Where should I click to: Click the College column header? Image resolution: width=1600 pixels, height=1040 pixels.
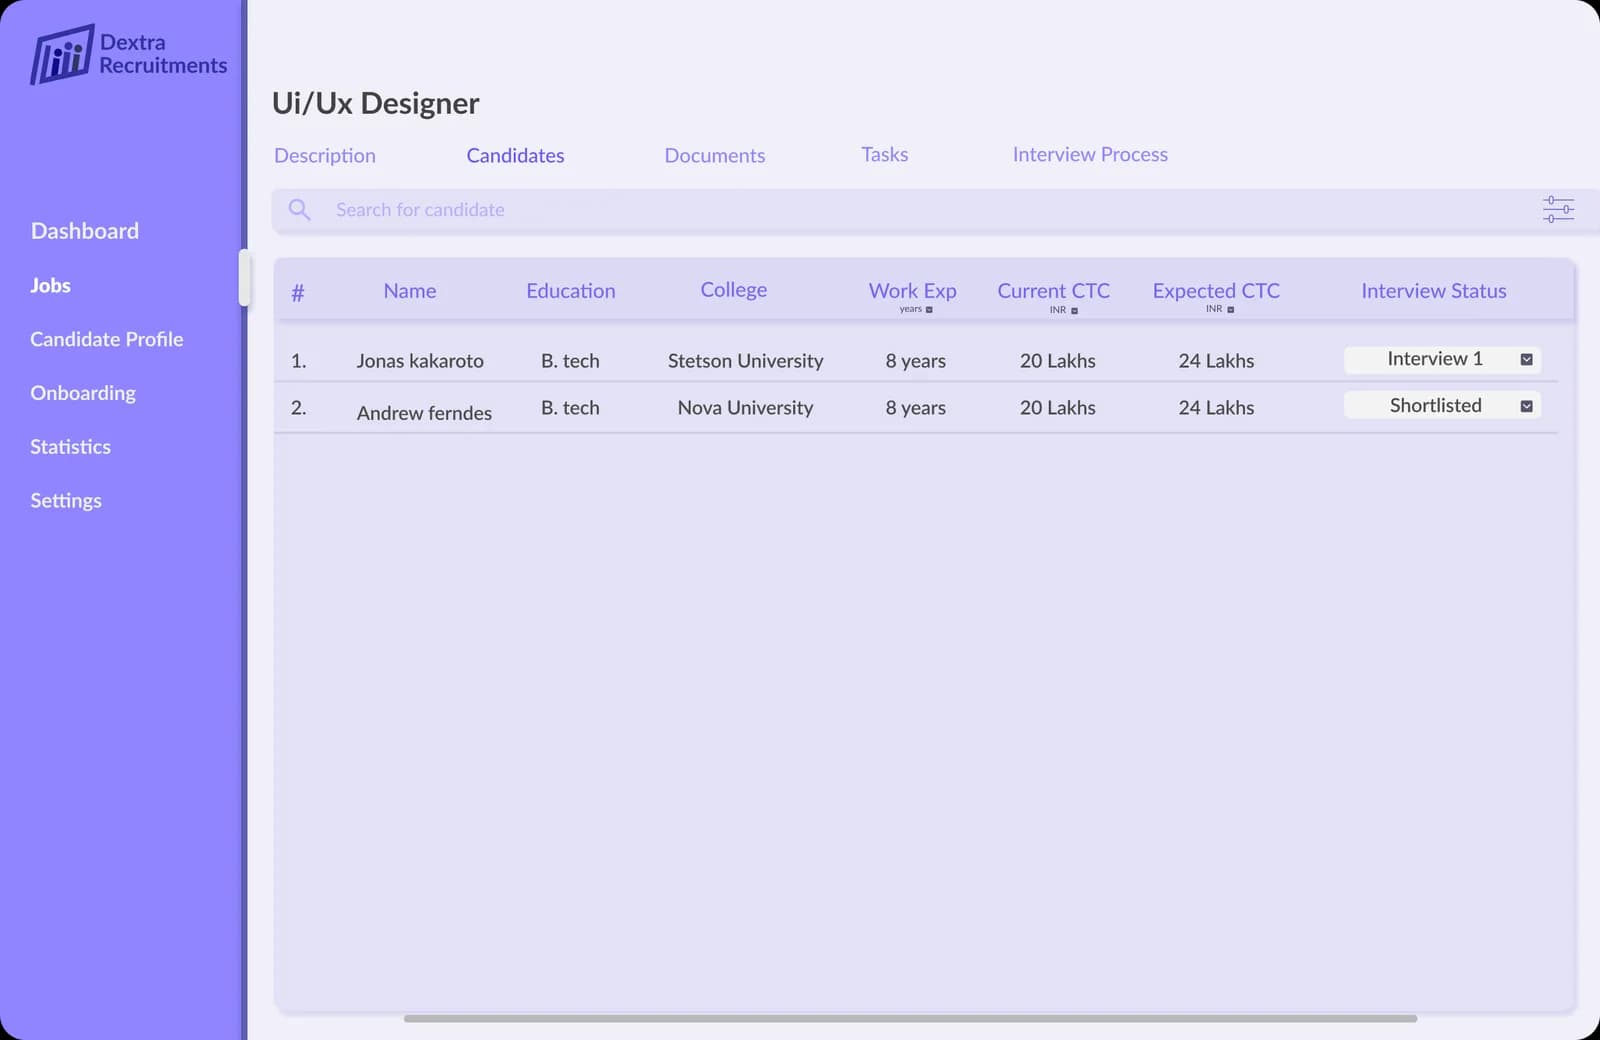(x=734, y=290)
